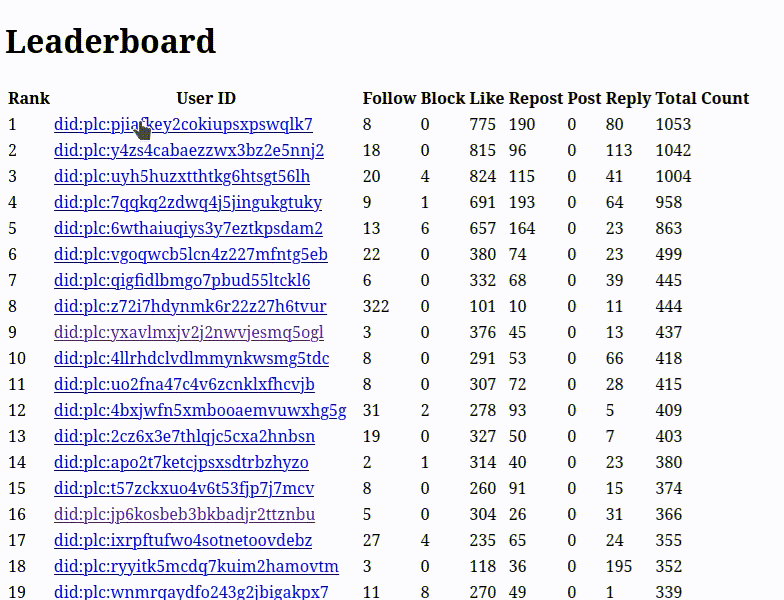The height and width of the screenshot is (600, 784).
Task: Click did:plc:4llrhdclvdlmmynkwsmg5tdc user link
Action: 191,359
